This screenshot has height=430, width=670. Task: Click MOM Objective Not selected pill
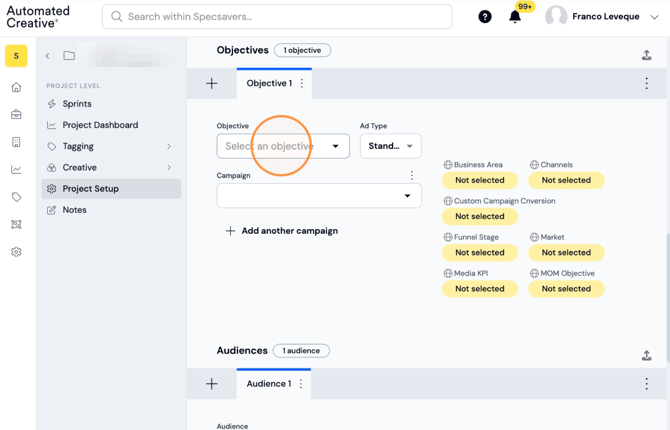tap(566, 289)
